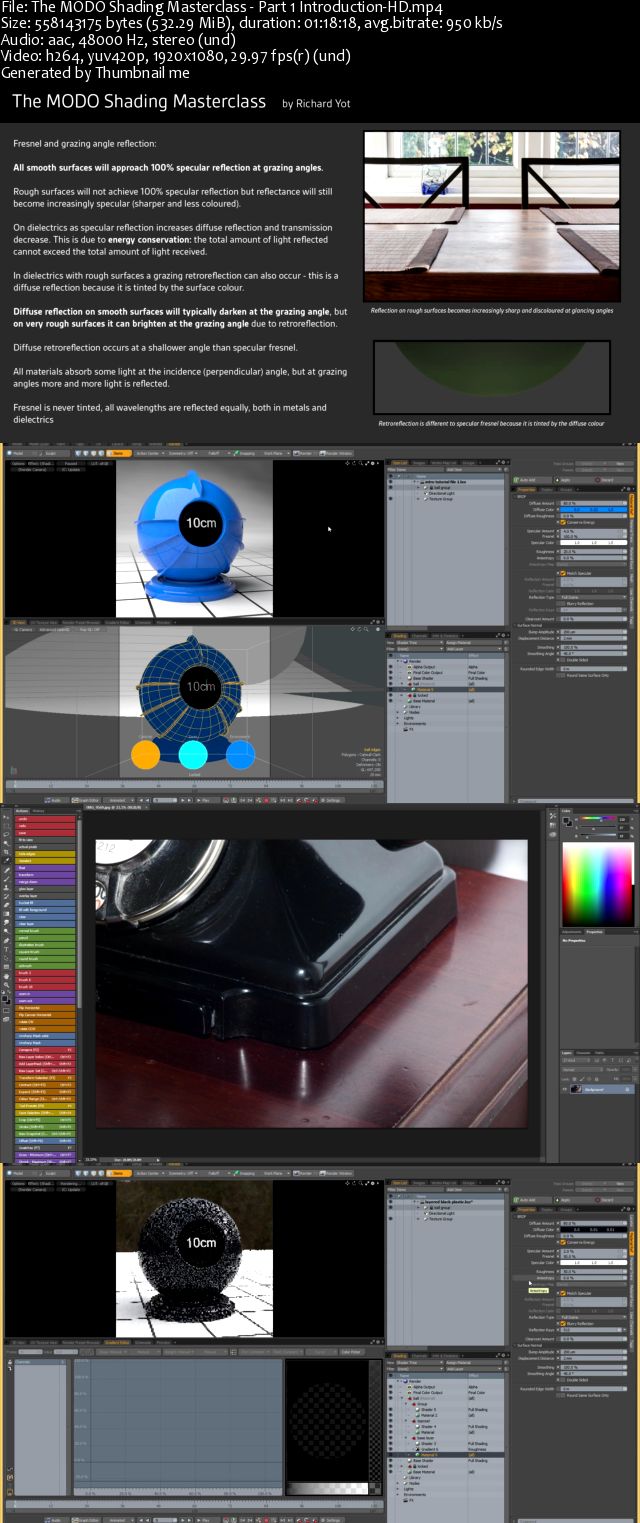Select the Eyedropper tool in Photoshop

pos(5,860)
